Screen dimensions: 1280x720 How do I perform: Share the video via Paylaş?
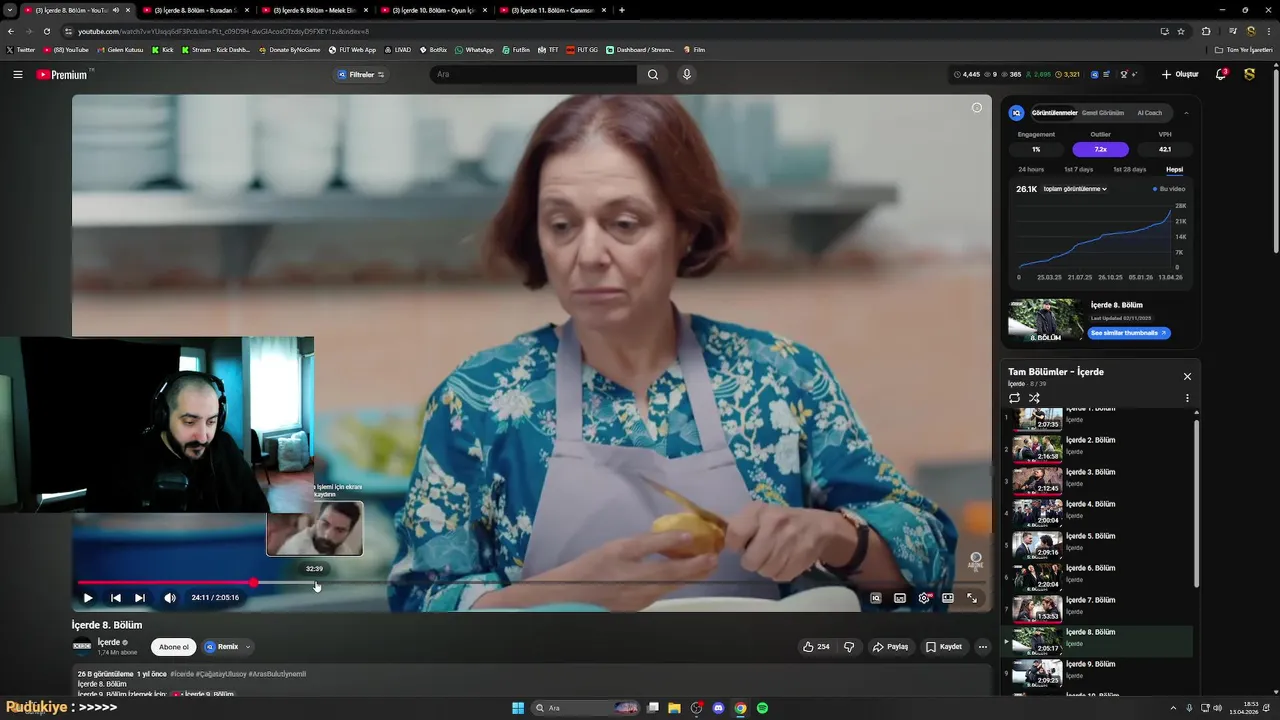tap(890, 647)
